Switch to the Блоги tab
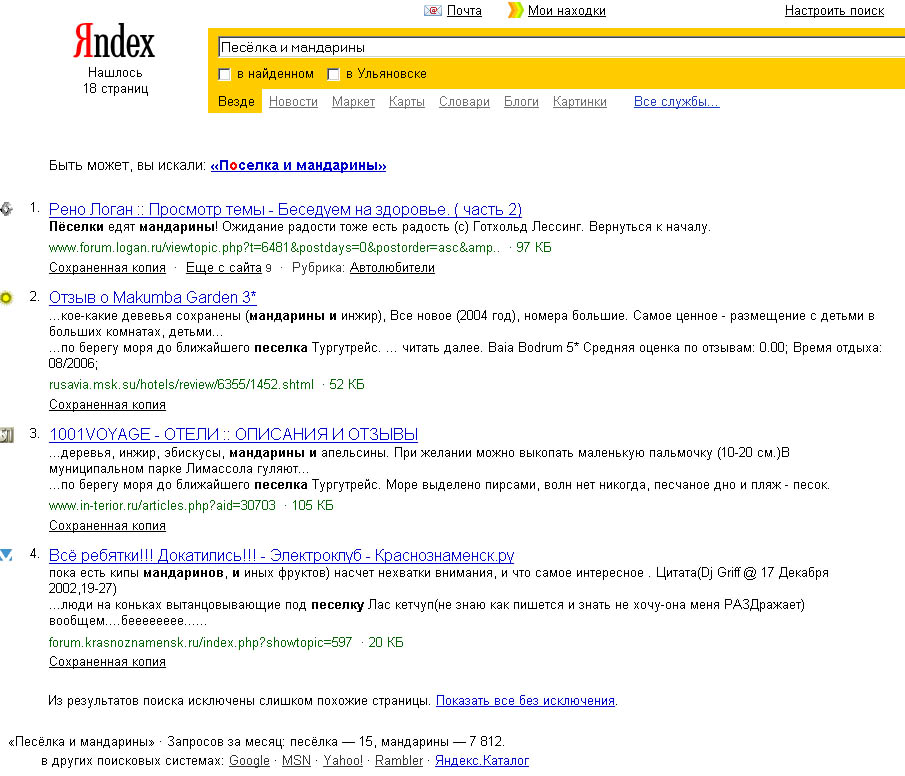The image size is (905, 776). (521, 102)
